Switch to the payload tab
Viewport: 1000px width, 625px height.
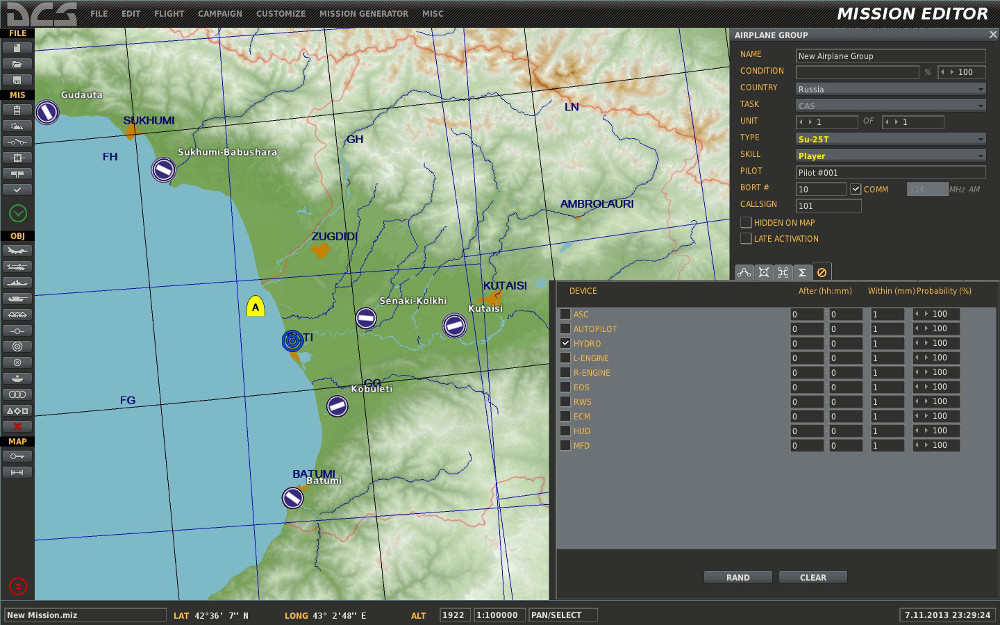click(783, 272)
